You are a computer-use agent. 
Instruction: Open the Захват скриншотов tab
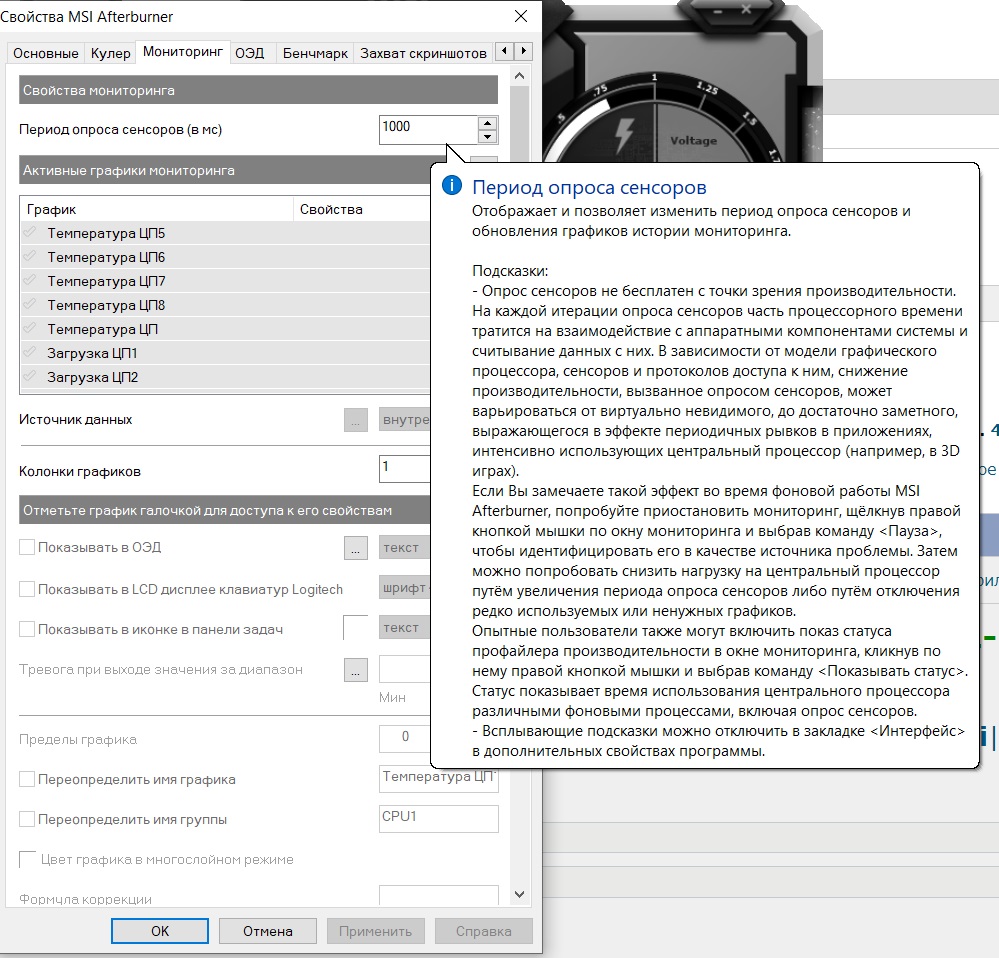(x=424, y=54)
